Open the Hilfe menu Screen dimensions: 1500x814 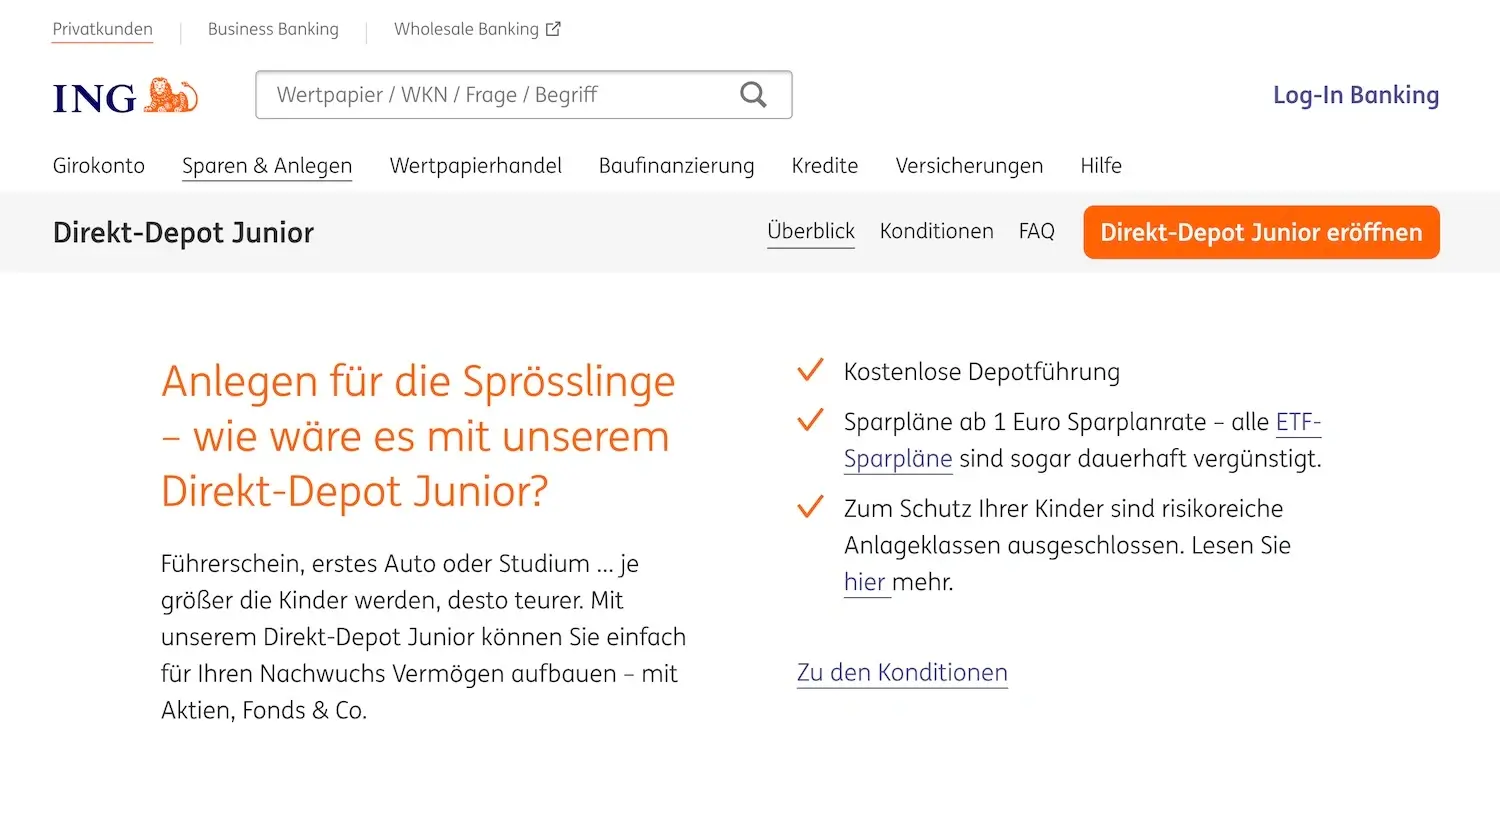[1101, 165]
